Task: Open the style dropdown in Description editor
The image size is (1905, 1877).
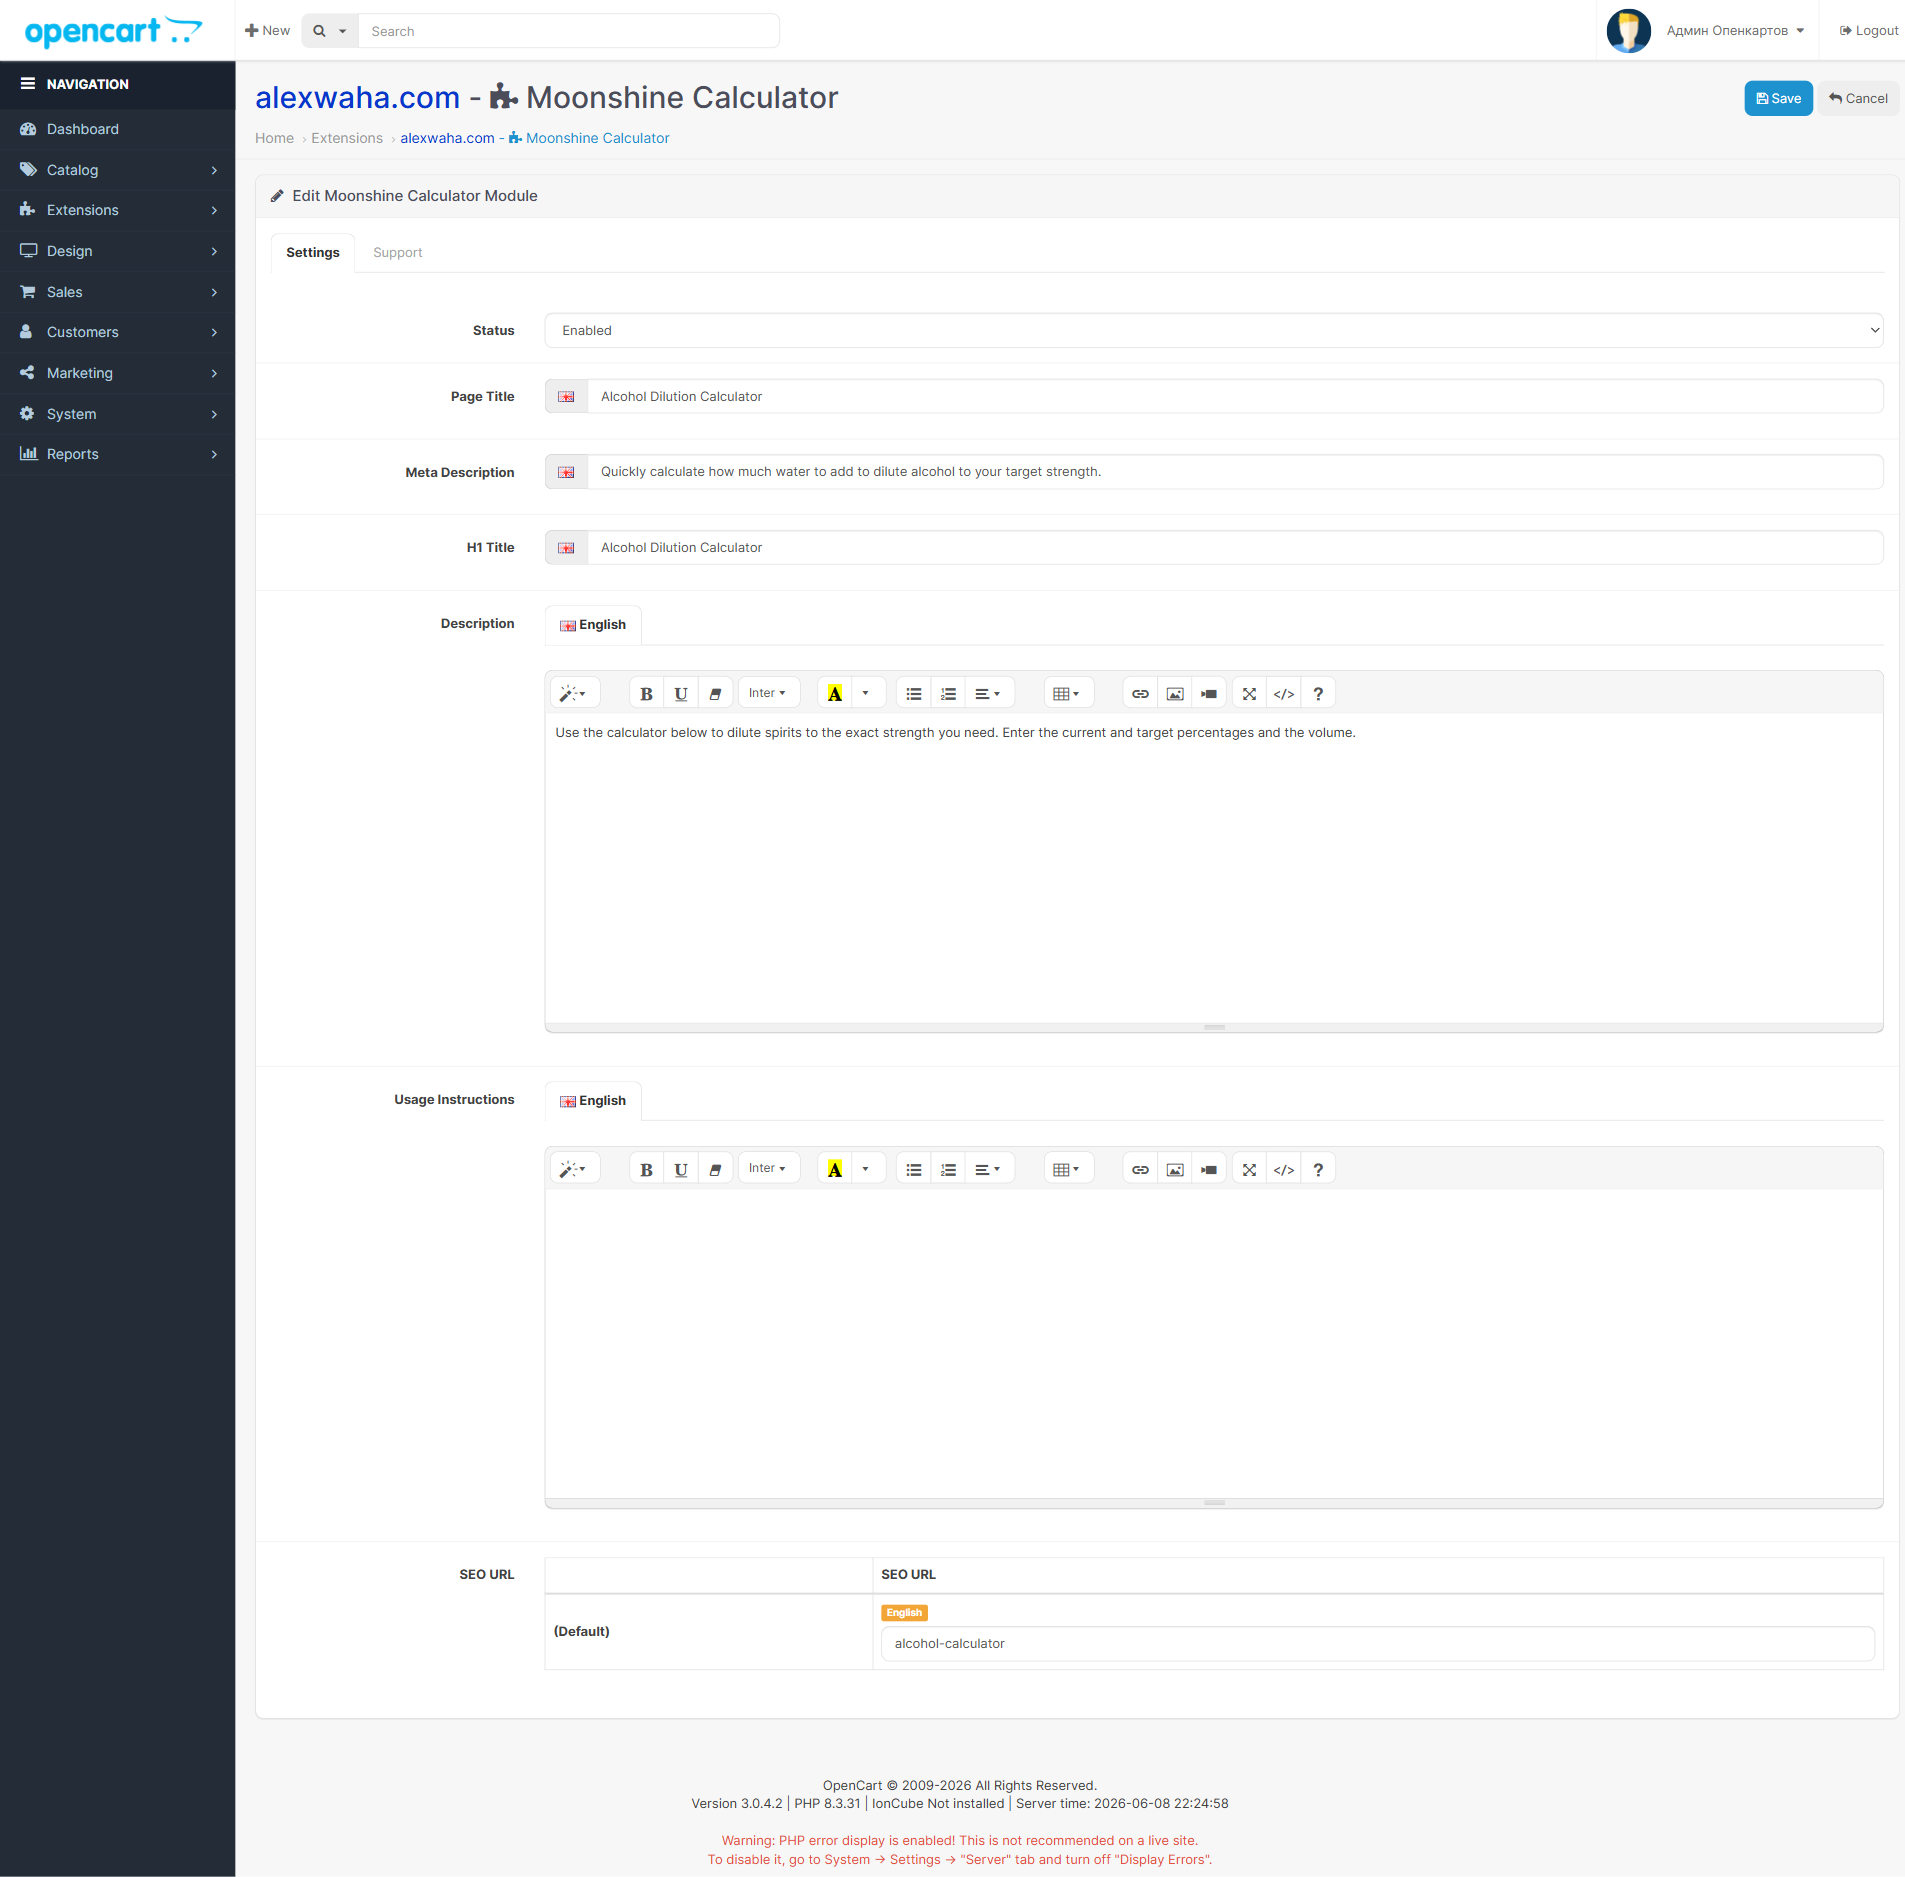Action: [574, 693]
